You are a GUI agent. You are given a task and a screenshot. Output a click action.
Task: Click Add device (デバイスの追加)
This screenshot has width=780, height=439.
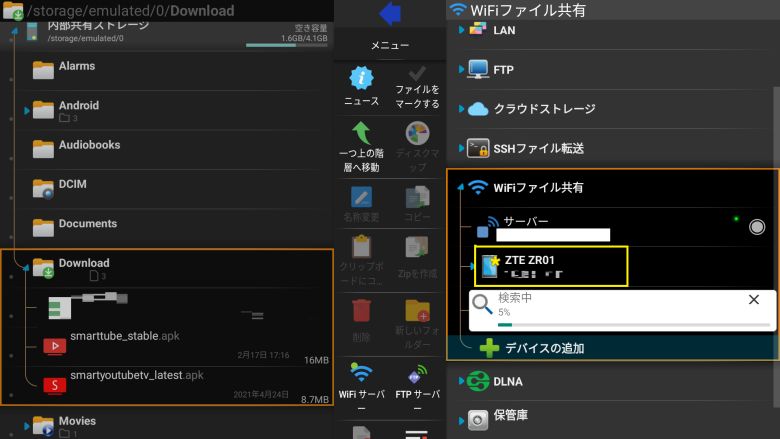pos(545,348)
